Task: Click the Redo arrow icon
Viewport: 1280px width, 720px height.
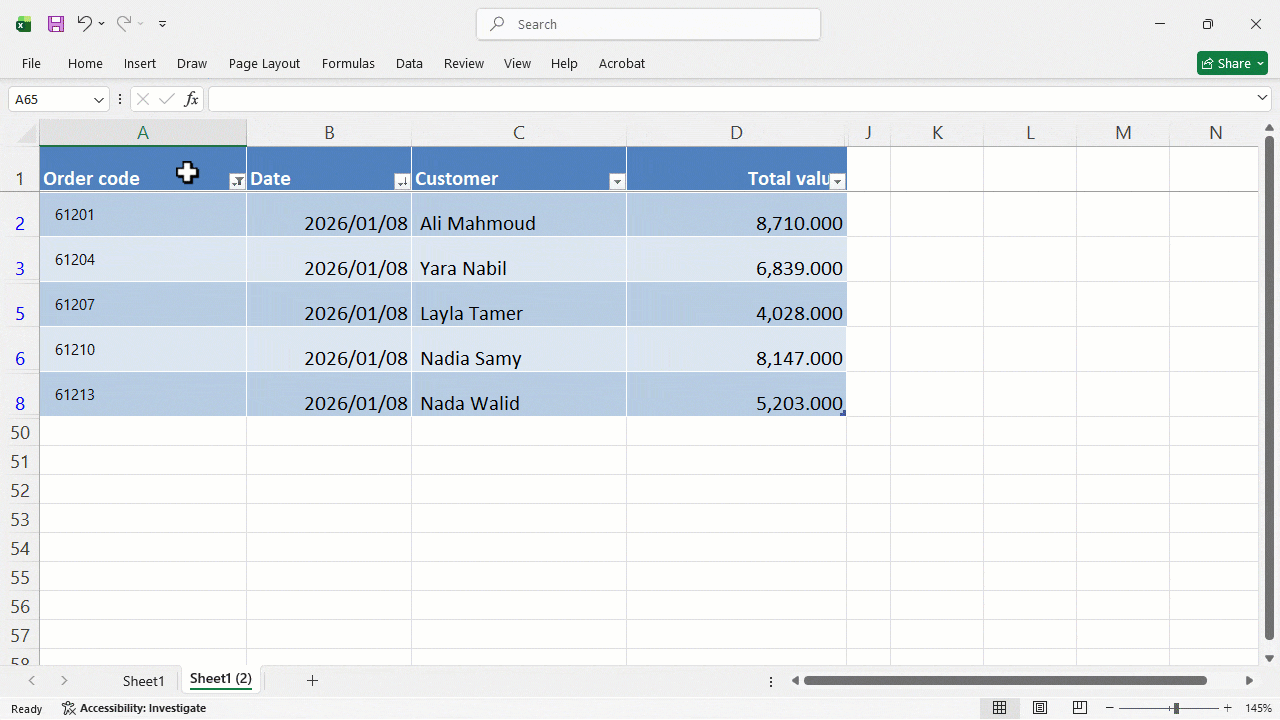Action: (x=123, y=24)
